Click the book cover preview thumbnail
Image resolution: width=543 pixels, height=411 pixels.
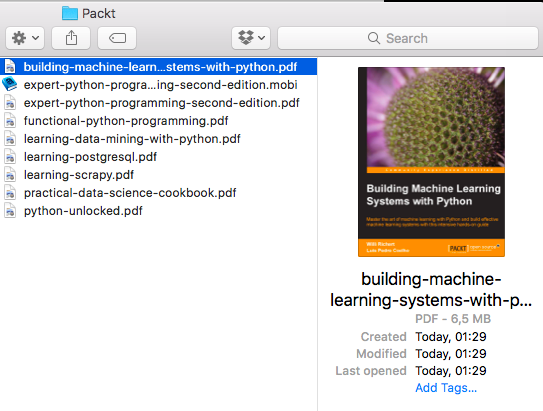coord(431,162)
